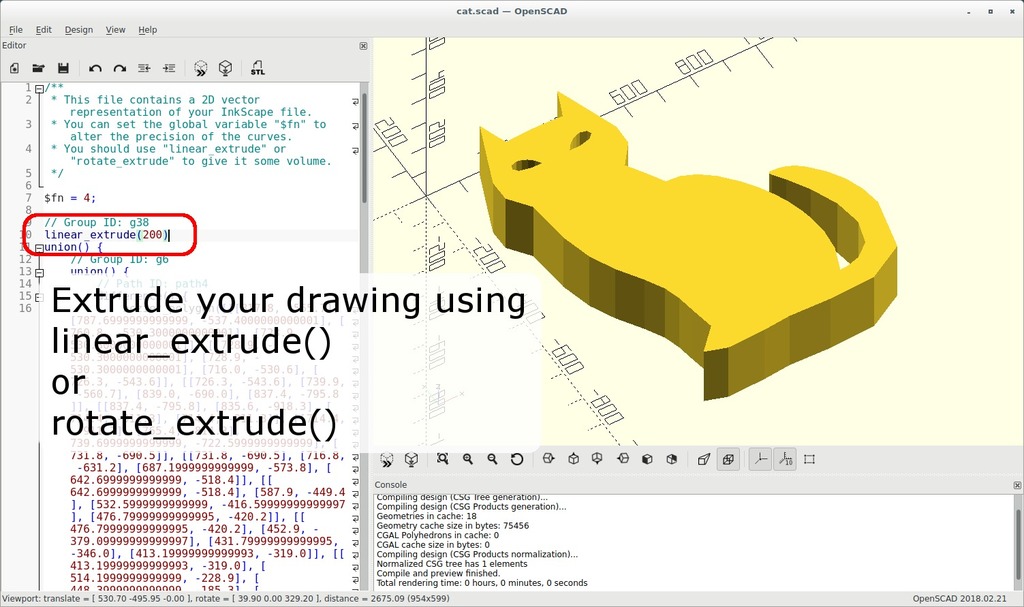Collapse the union block on line 11

[x=38, y=247]
